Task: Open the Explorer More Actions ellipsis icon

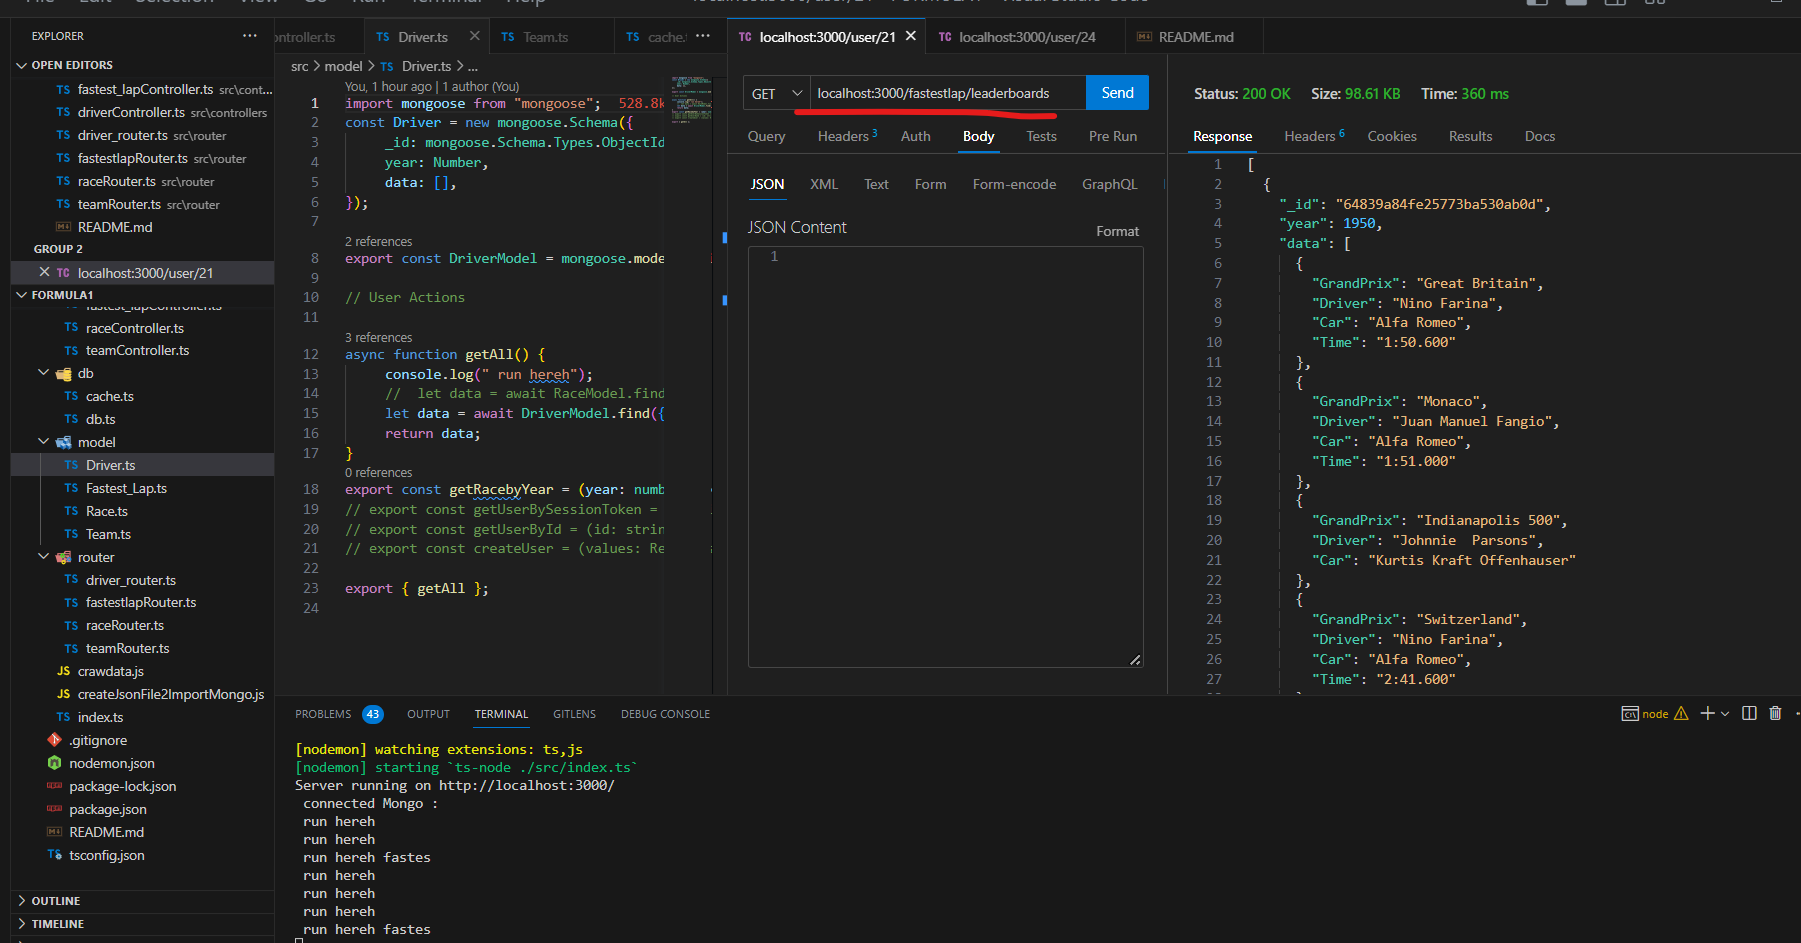Action: pos(248,35)
